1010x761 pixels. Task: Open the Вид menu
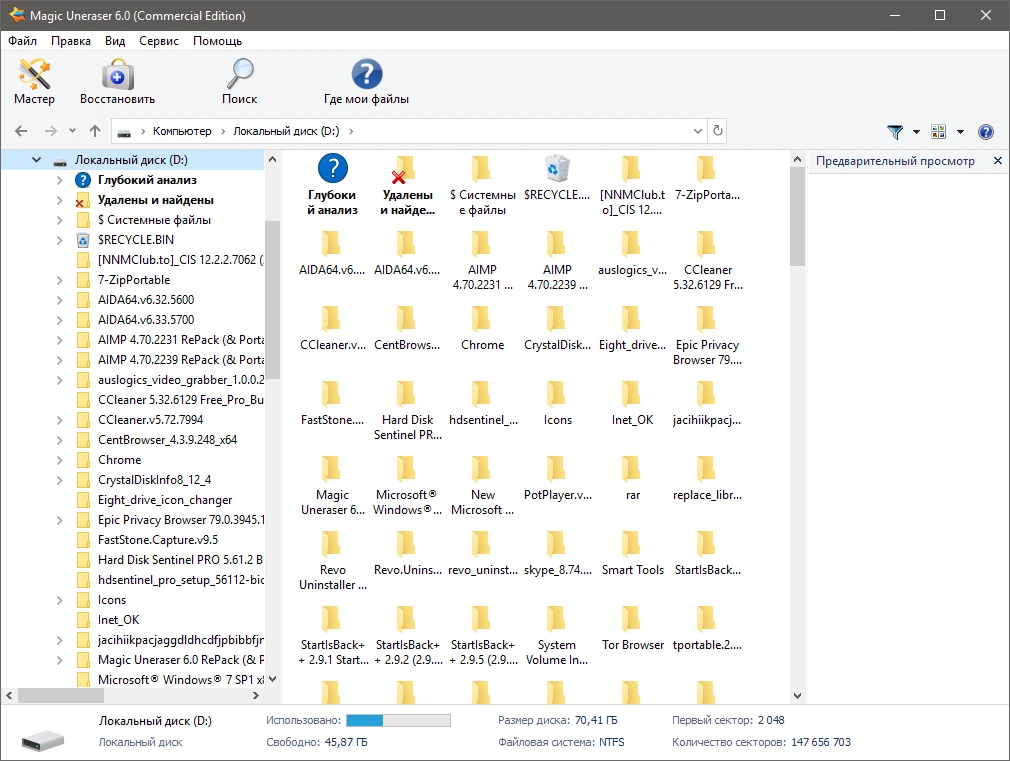click(x=115, y=41)
